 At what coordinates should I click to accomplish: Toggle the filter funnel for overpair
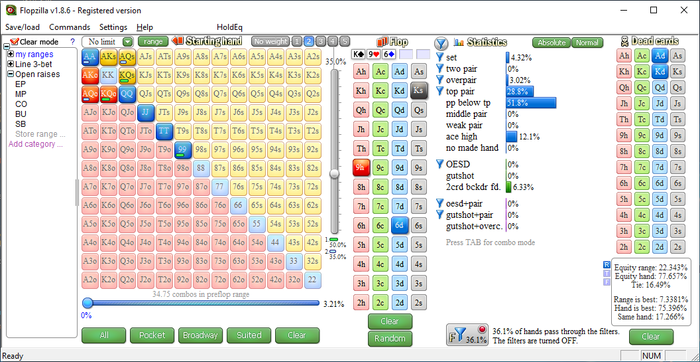440,80
